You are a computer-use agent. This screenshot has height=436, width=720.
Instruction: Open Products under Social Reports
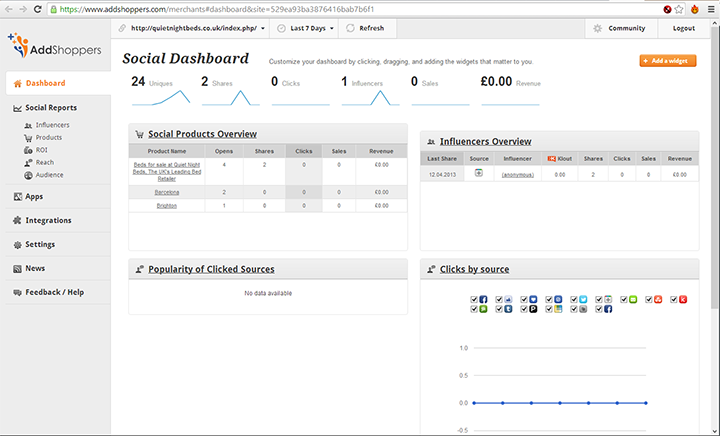48,137
